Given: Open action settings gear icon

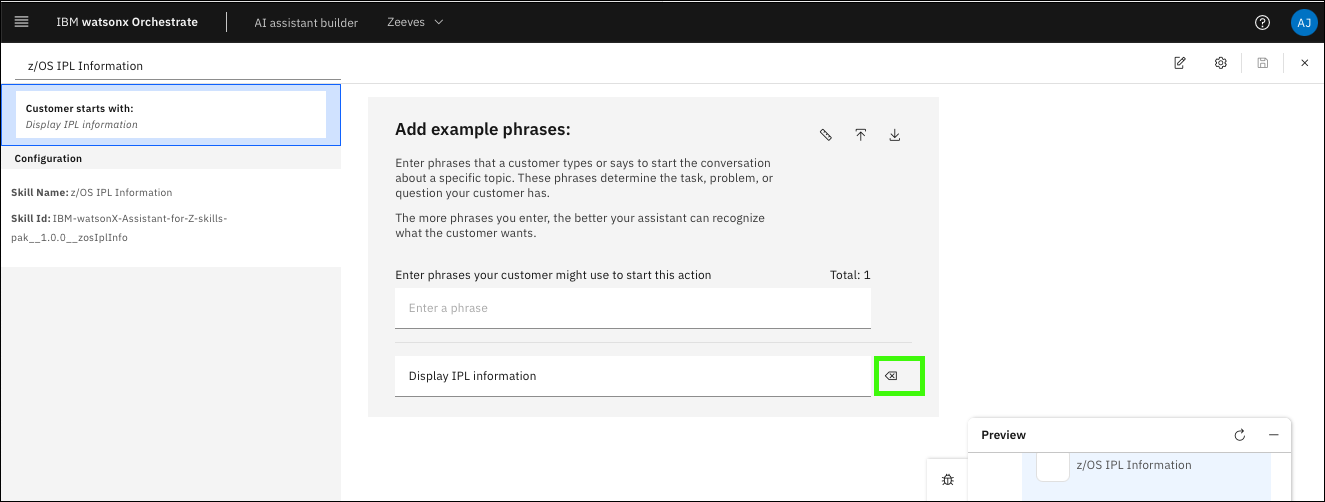Looking at the screenshot, I should pyautogui.click(x=1221, y=63).
